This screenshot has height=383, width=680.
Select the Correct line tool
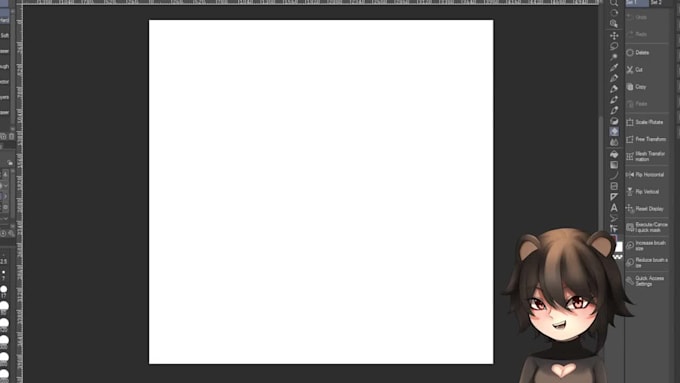click(614, 229)
